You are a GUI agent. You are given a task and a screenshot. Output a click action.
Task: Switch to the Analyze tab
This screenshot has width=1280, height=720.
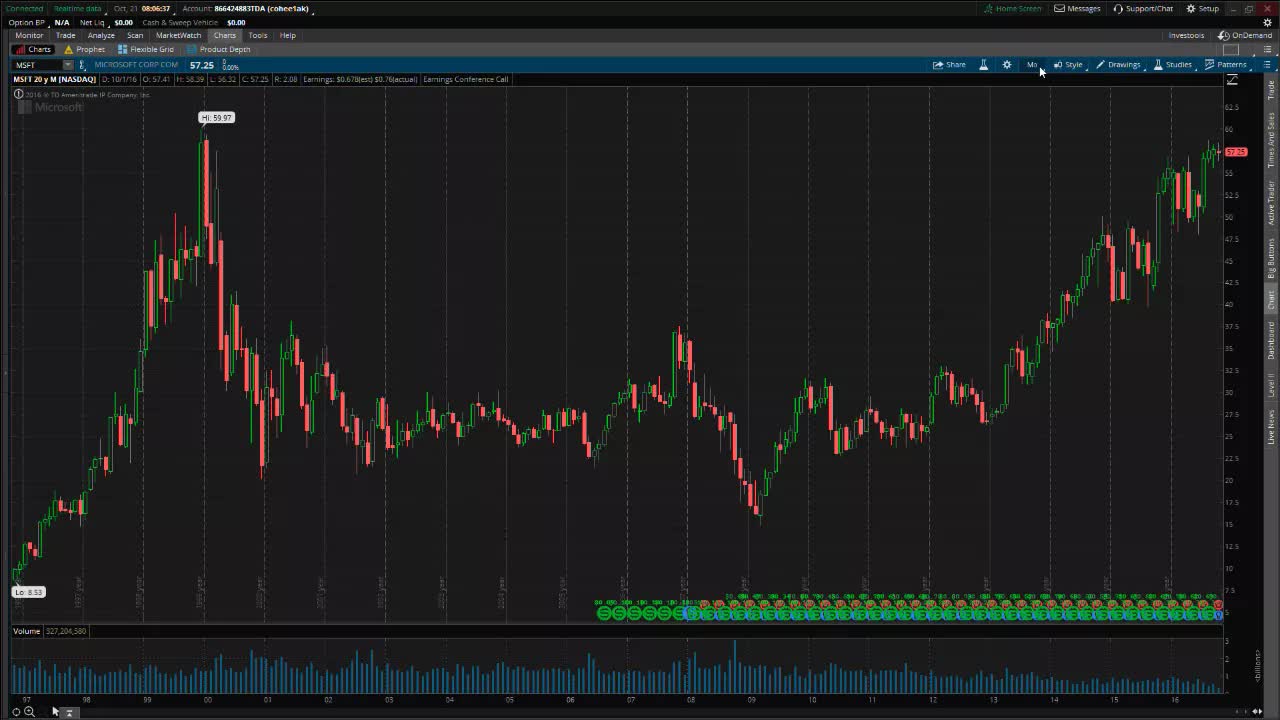[101, 35]
